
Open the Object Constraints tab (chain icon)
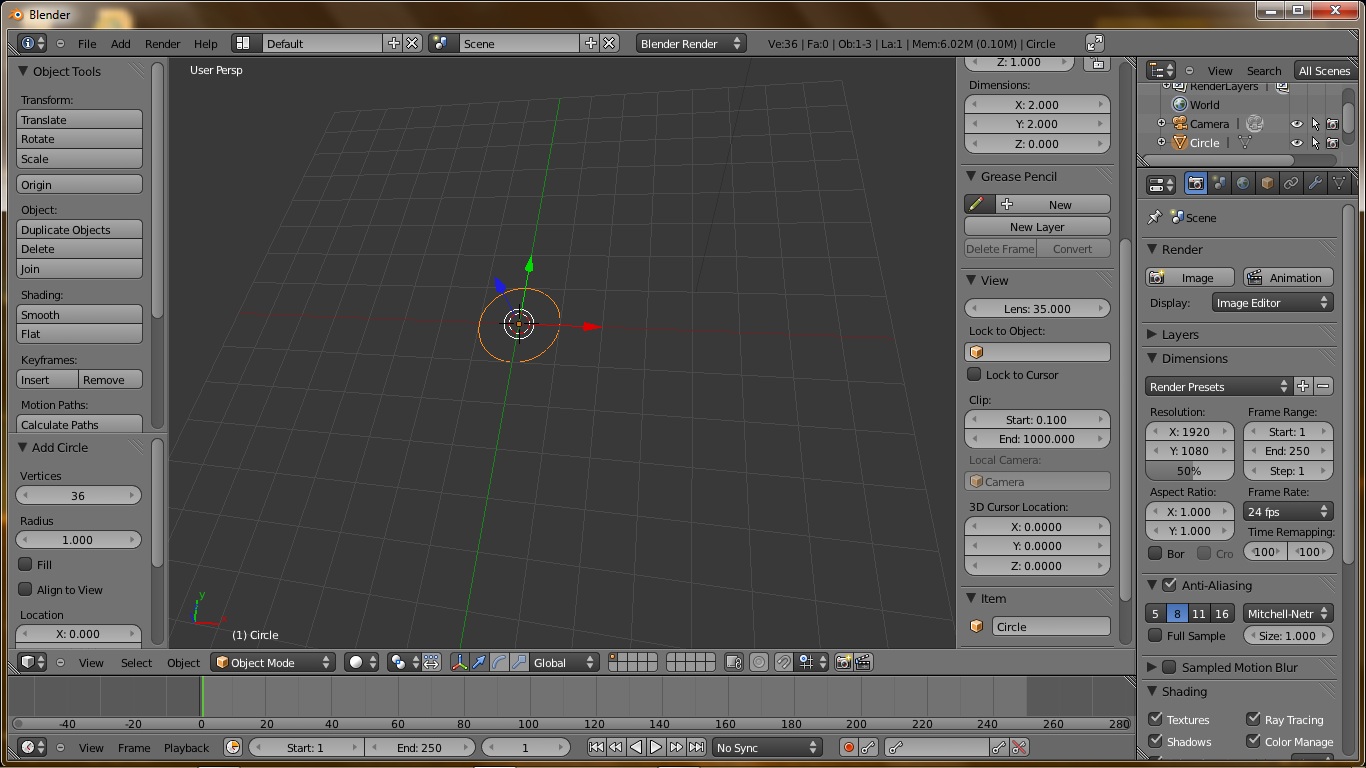click(x=1291, y=184)
